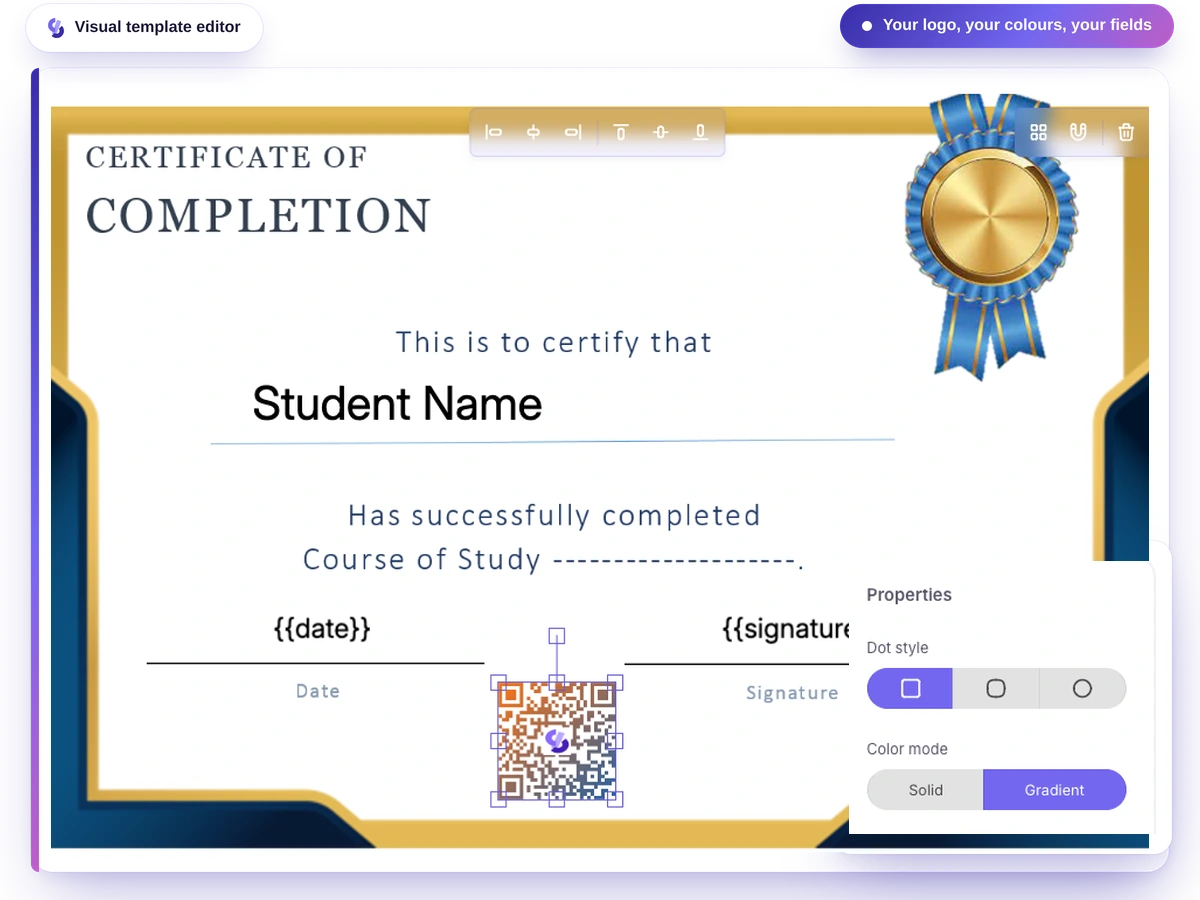Align selection to vertical middle
This screenshot has width=1200, height=900.
[660, 132]
